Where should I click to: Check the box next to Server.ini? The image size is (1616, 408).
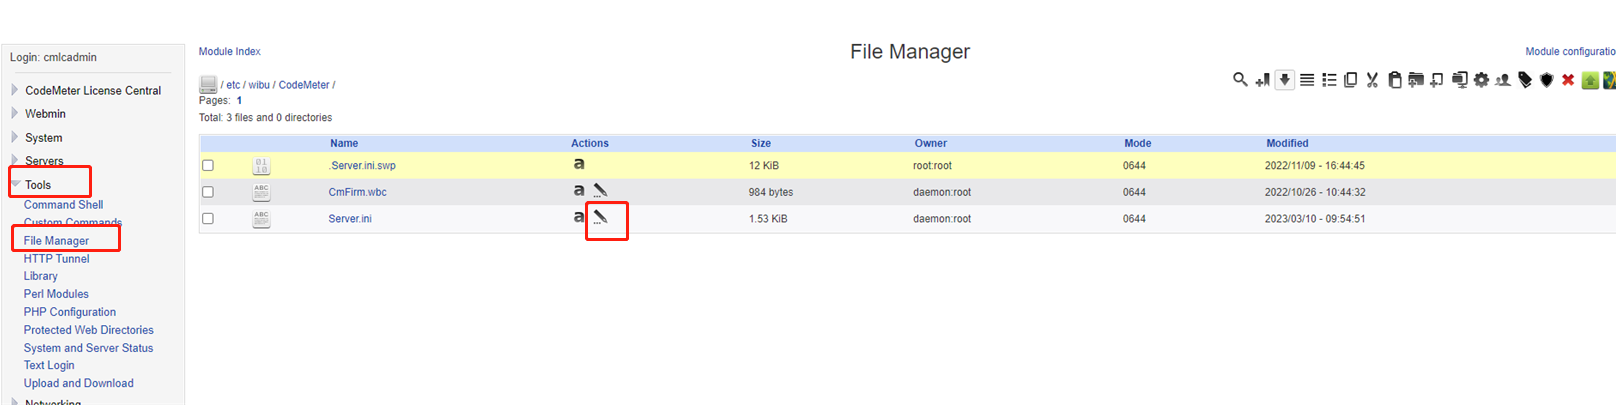pos(208,218)
